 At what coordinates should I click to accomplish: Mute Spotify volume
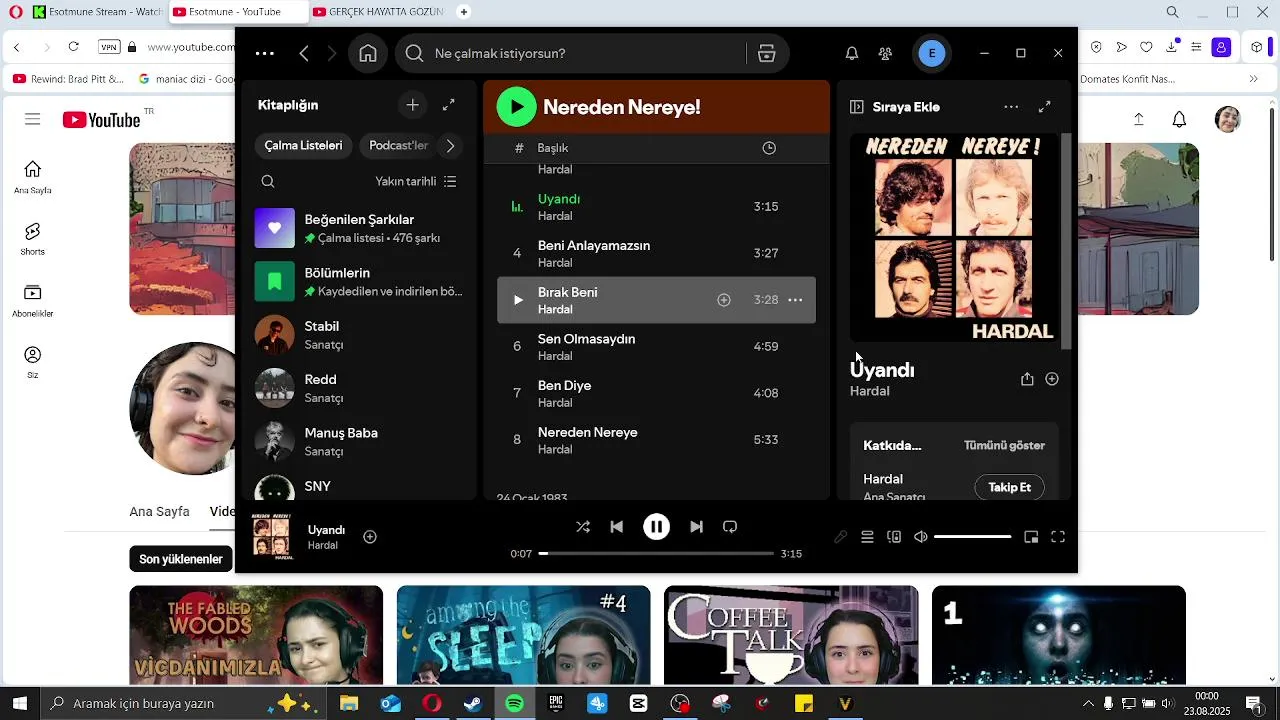[x=921, y=537]
